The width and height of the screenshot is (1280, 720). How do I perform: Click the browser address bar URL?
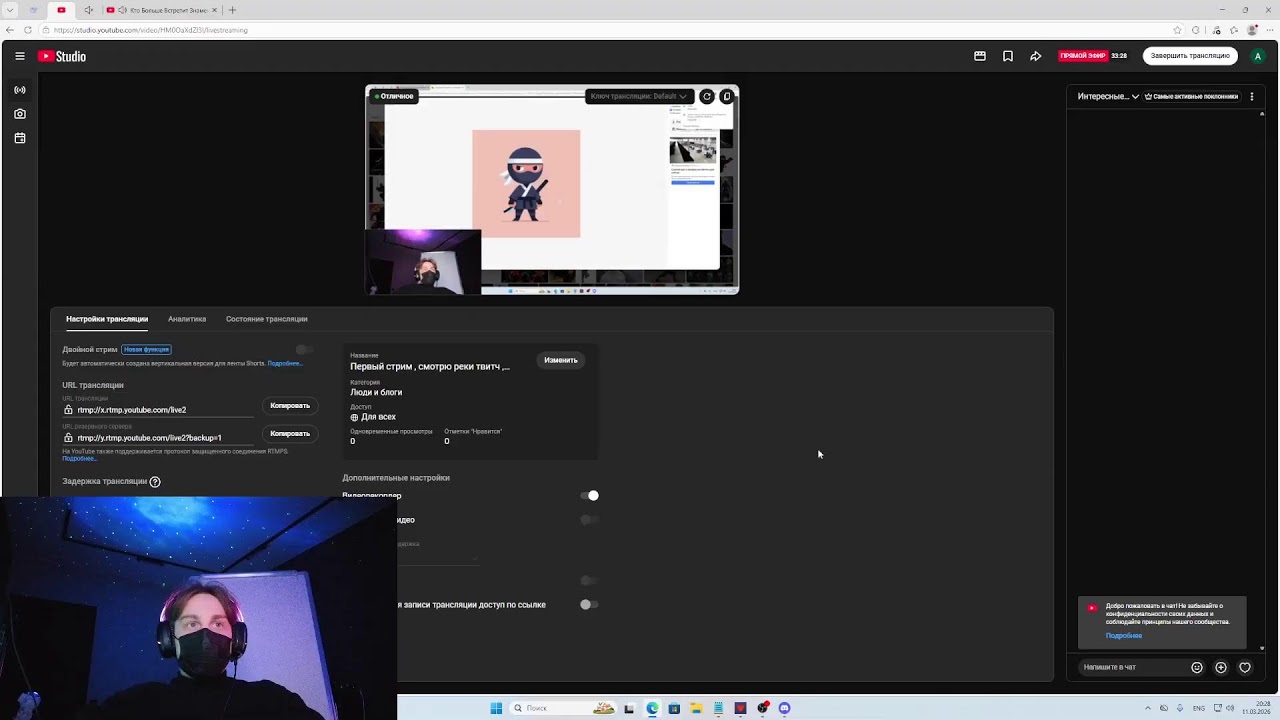[150, 30]
